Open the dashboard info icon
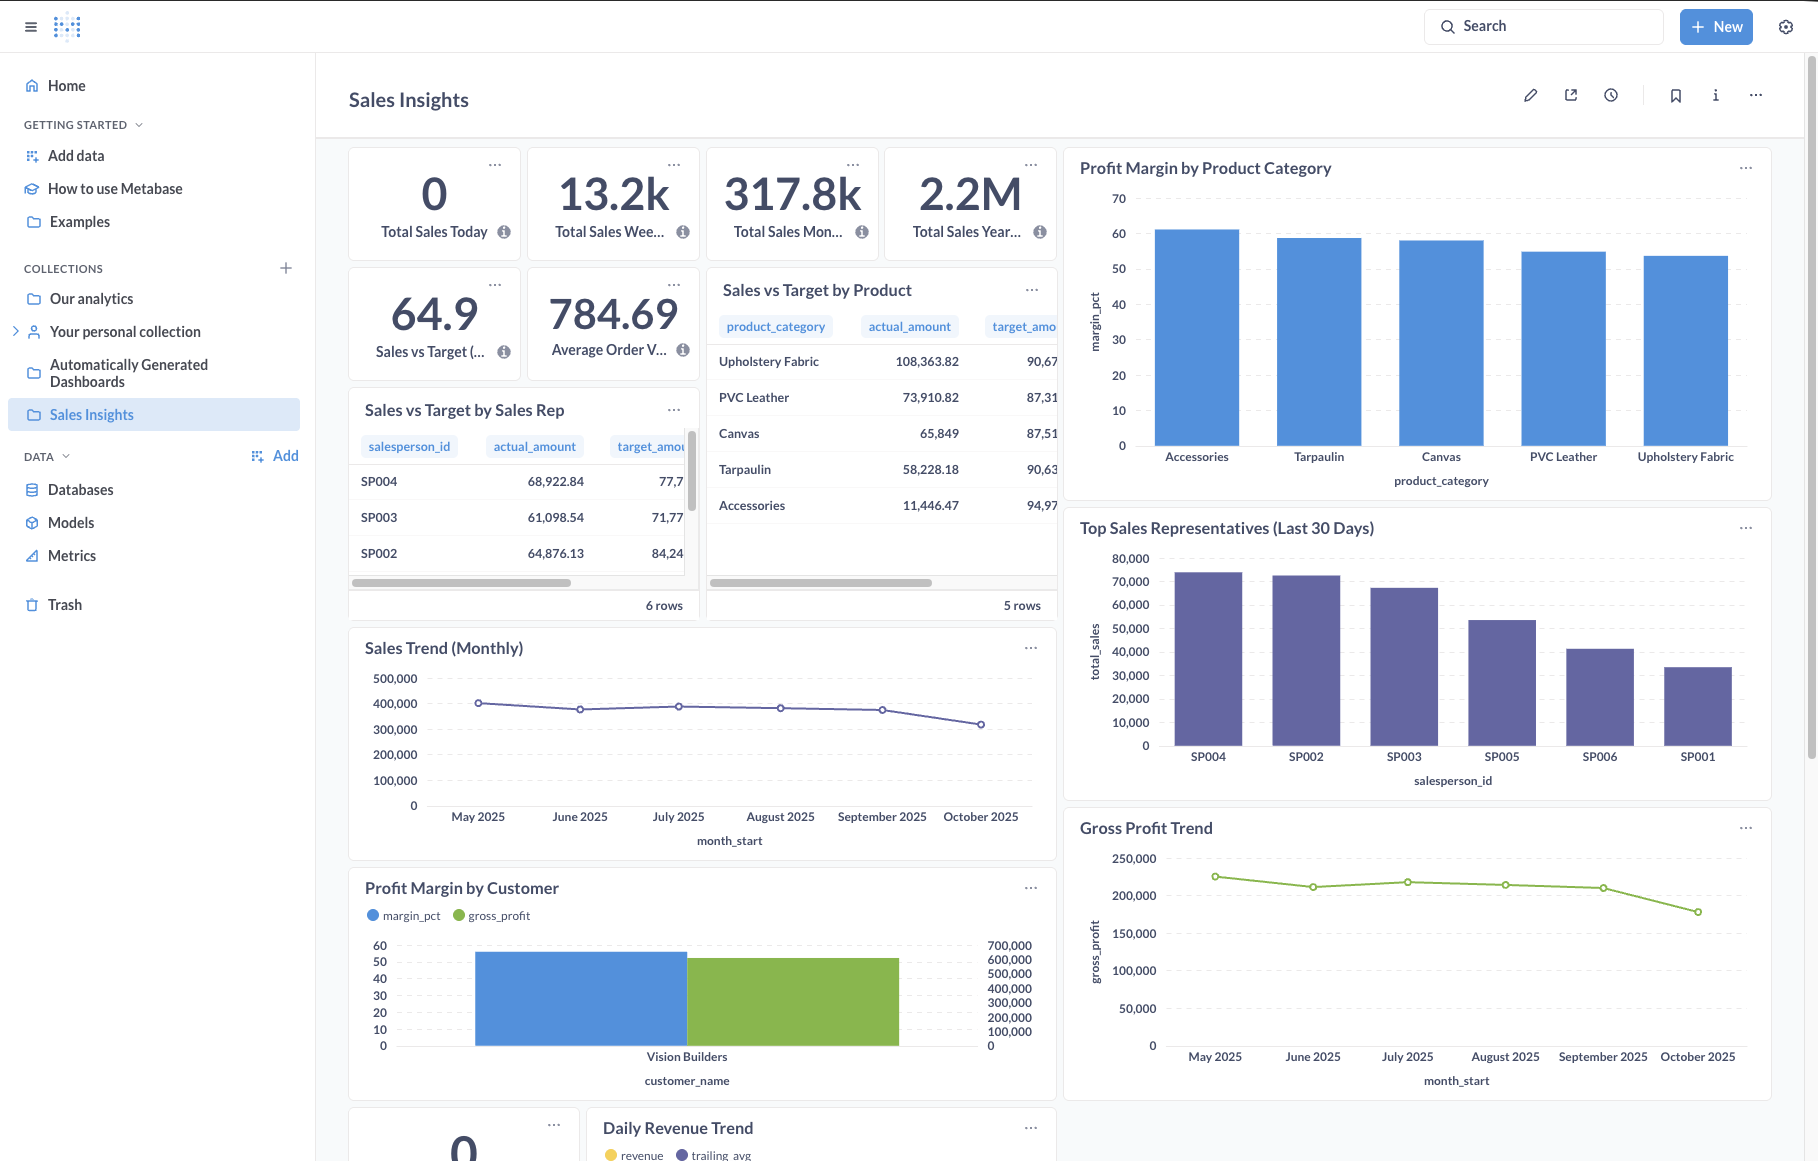1818x1161 pixels. pyautogui.click(x=1715, y=95)
